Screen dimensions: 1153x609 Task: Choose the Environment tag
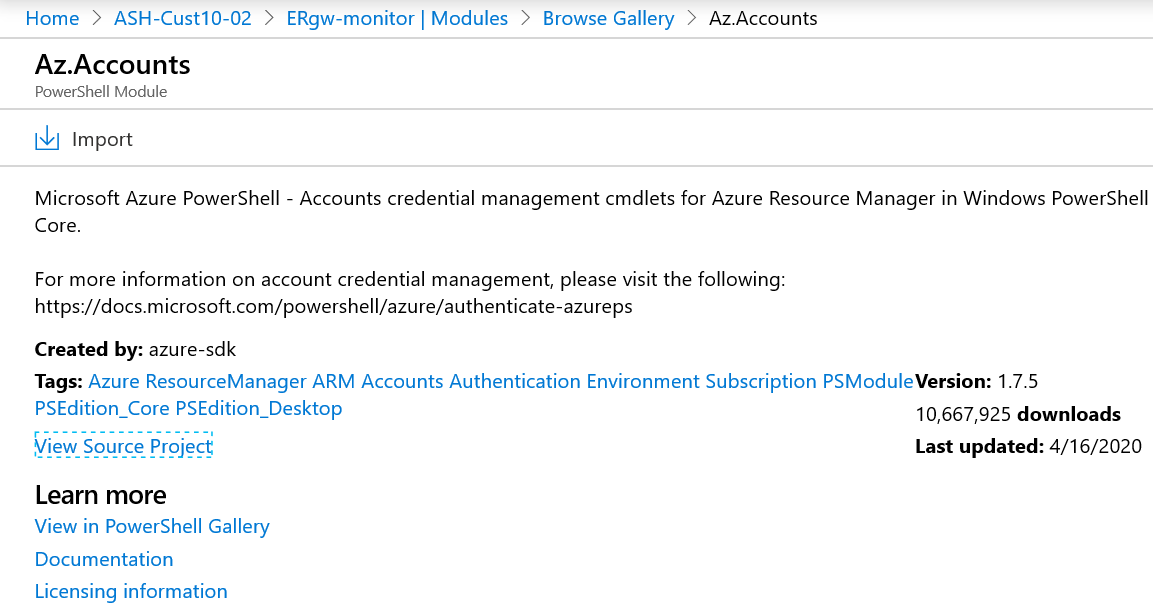click(x=643, y=381)
